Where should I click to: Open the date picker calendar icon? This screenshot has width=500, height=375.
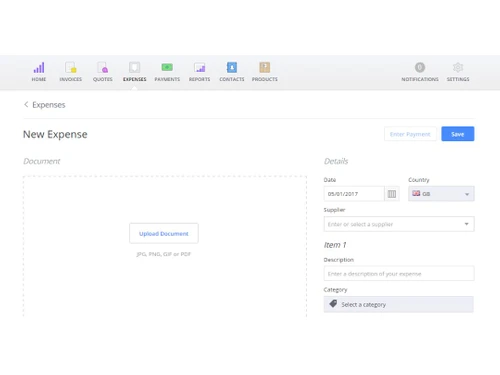tap(392, 194)
